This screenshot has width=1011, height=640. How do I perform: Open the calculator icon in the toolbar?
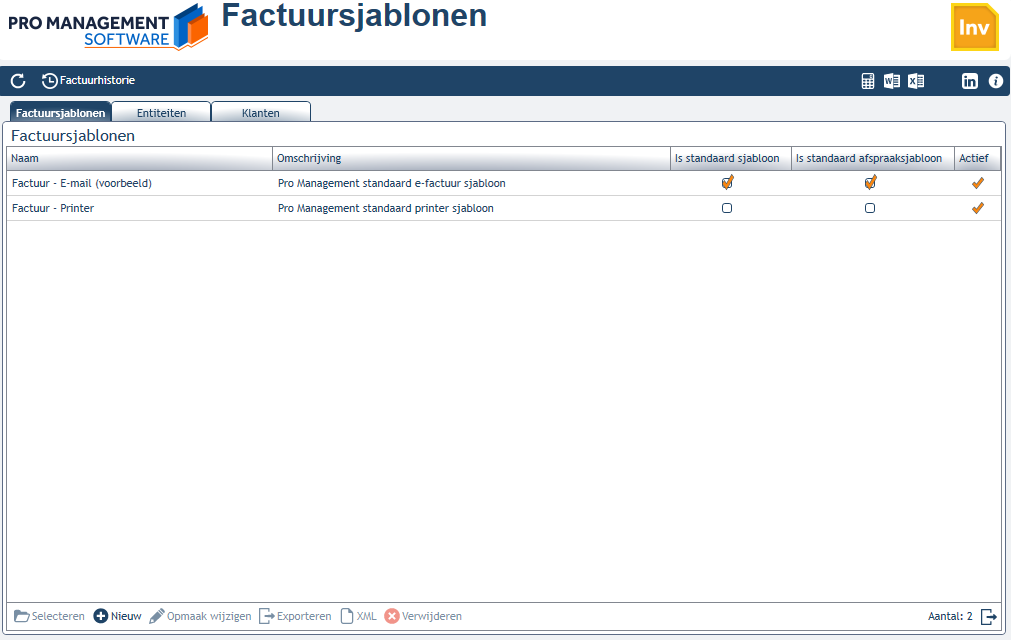tap(868, 81)
